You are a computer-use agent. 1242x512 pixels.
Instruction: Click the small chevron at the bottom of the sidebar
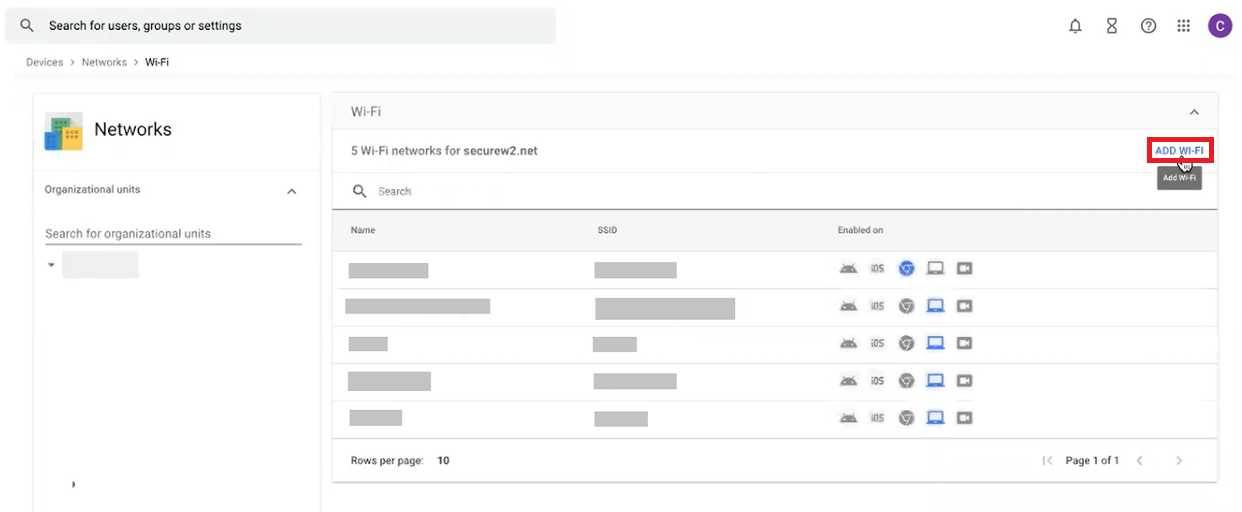point(73,485)
